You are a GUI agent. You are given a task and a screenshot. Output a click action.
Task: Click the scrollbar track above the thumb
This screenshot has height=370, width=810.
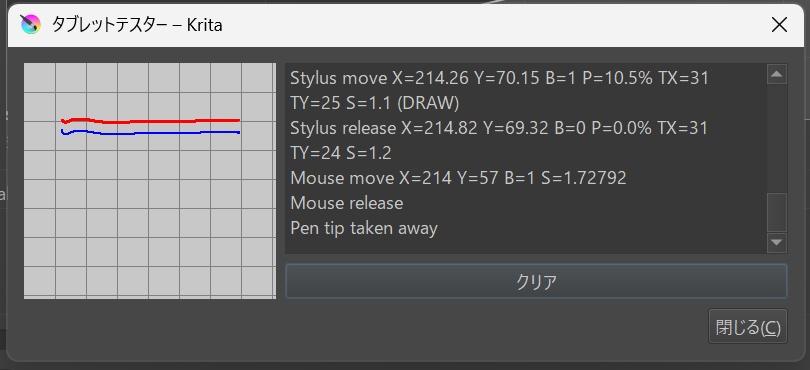[x=776, y=138]
